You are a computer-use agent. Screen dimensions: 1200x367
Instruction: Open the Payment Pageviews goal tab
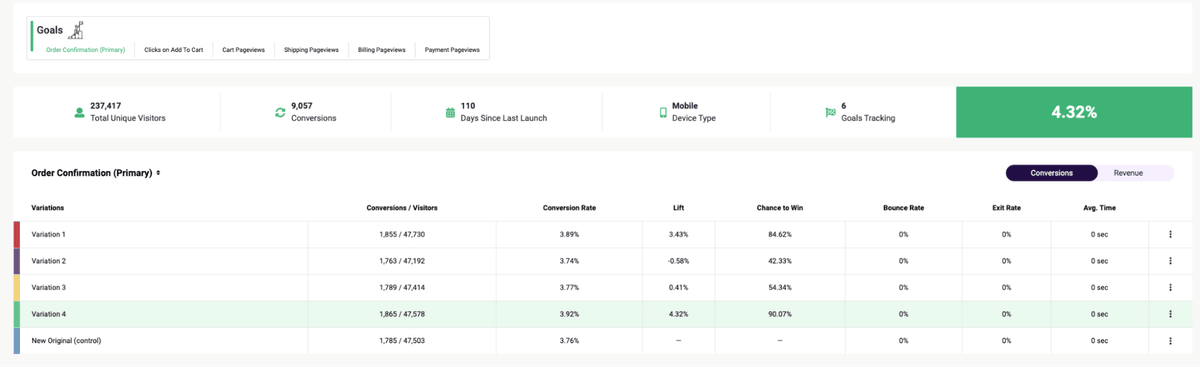tap(452, 49)
